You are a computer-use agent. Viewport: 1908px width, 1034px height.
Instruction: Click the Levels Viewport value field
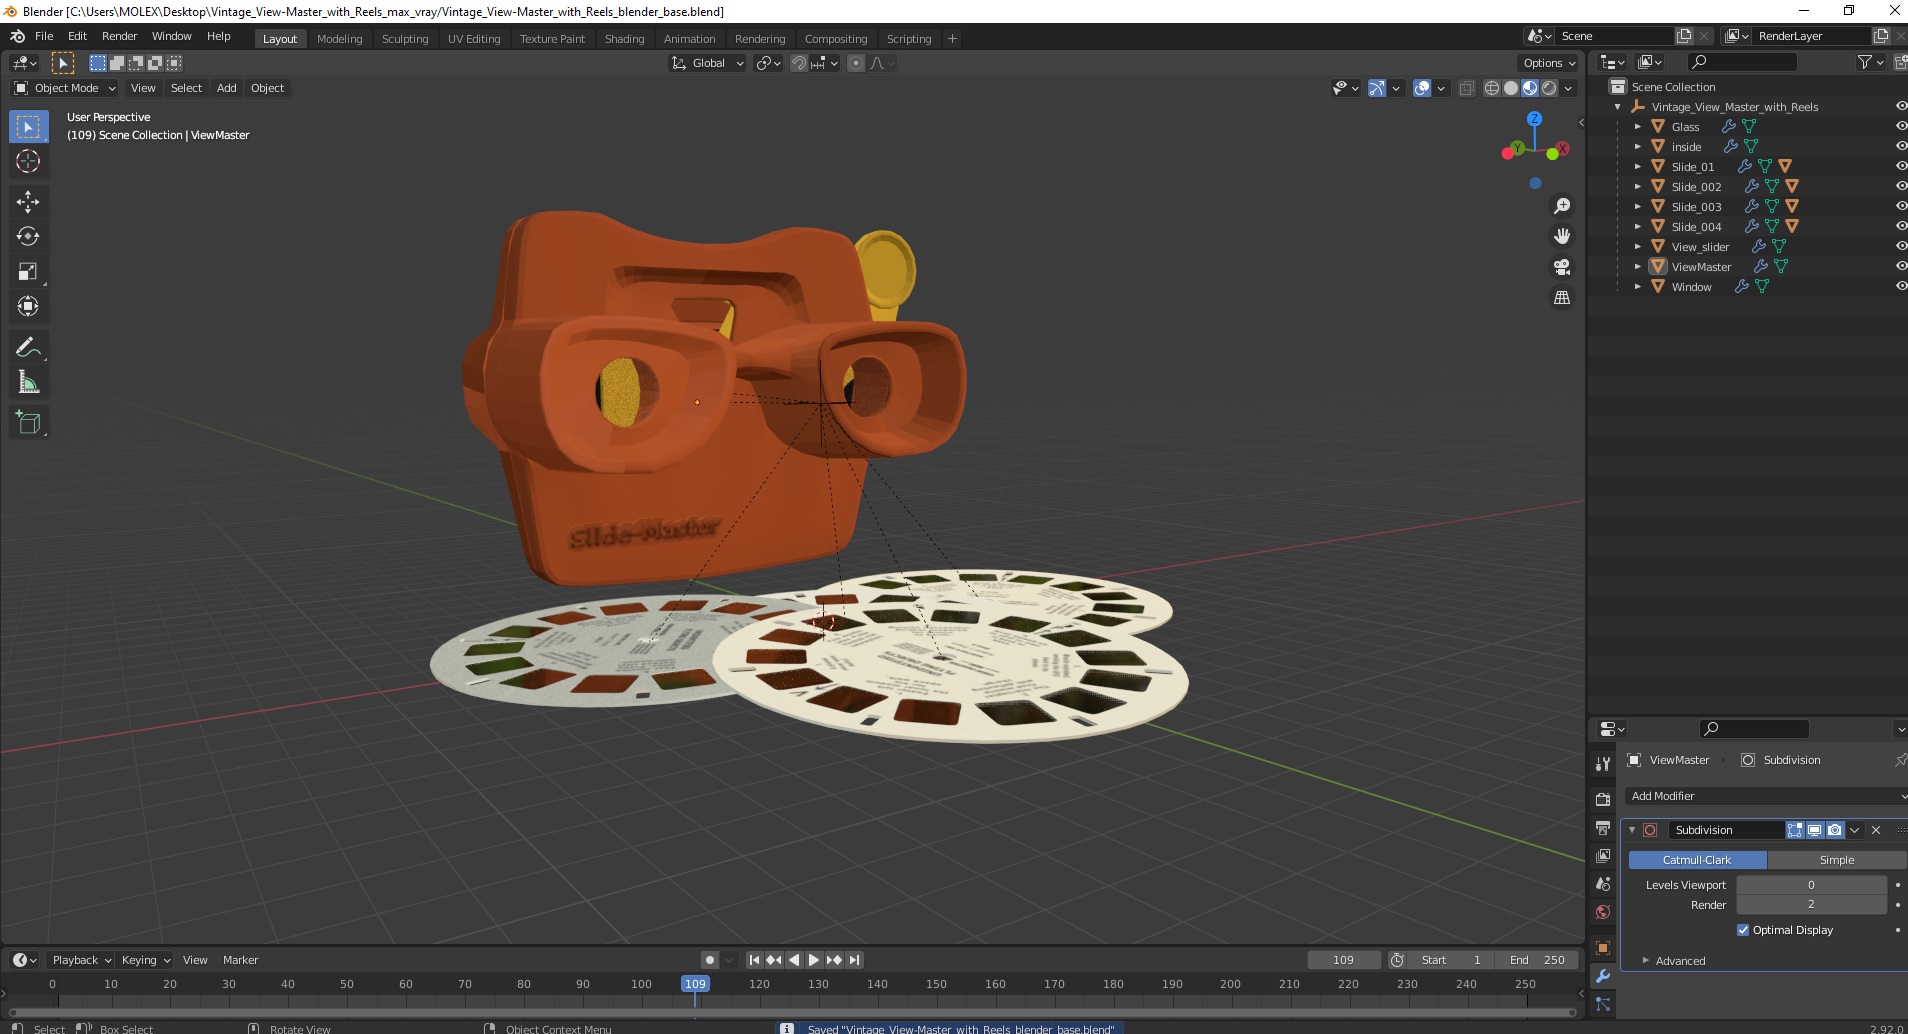pyautogui.click(x=1811, y=885)
